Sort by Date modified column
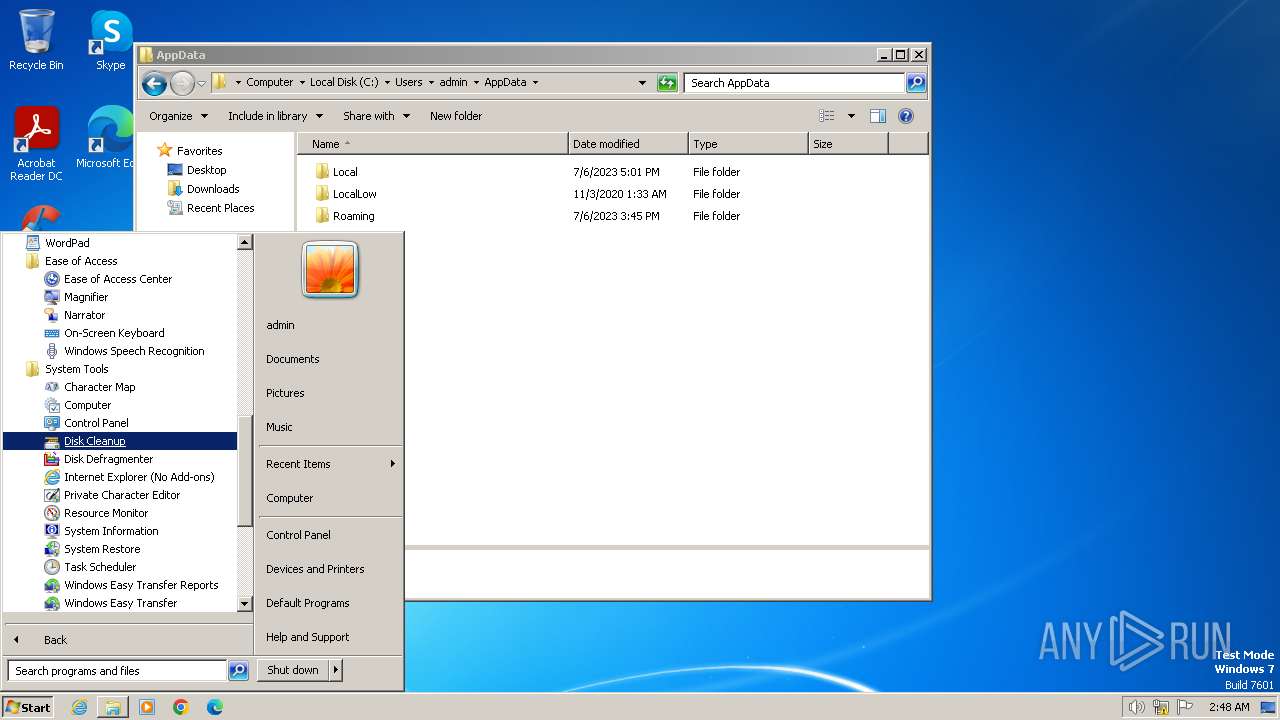This screenshot has height=720, width=1280. tap(628, 144)
